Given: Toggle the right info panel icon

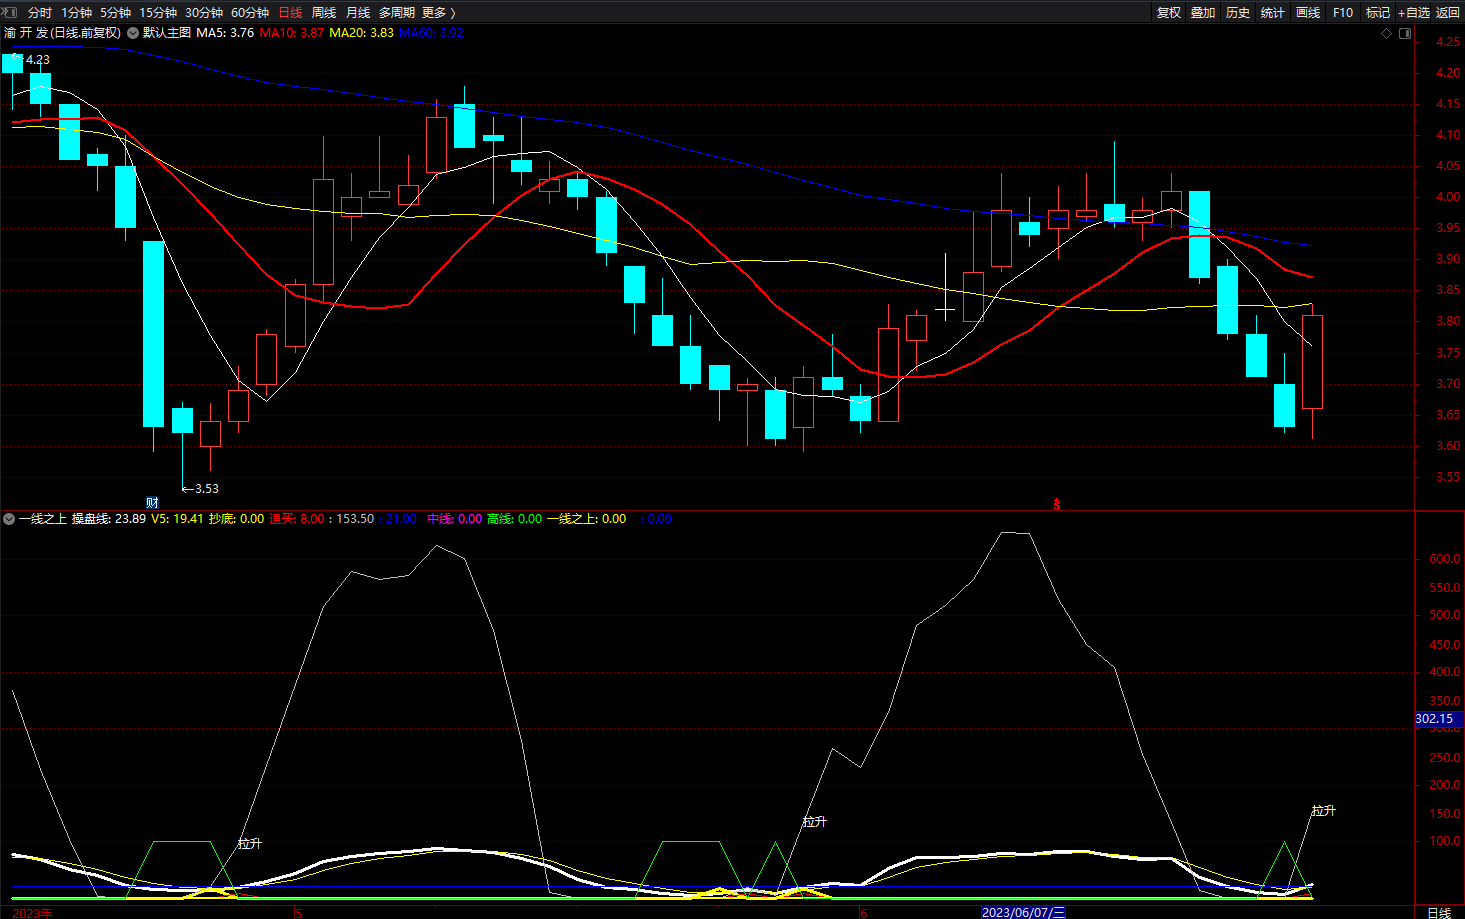Looking at the screenshot, I should coord(1405,33).
